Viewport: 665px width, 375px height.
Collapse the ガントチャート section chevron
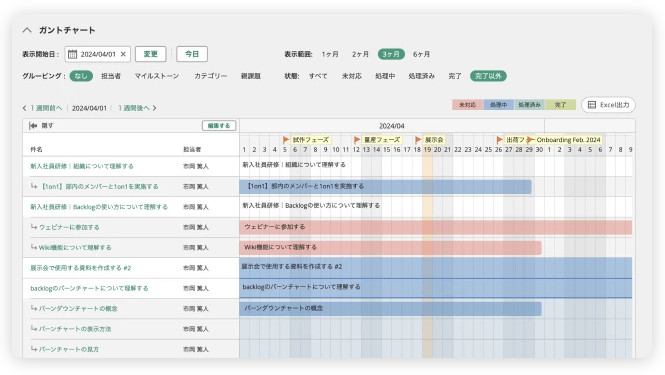(x=27, y=30)
